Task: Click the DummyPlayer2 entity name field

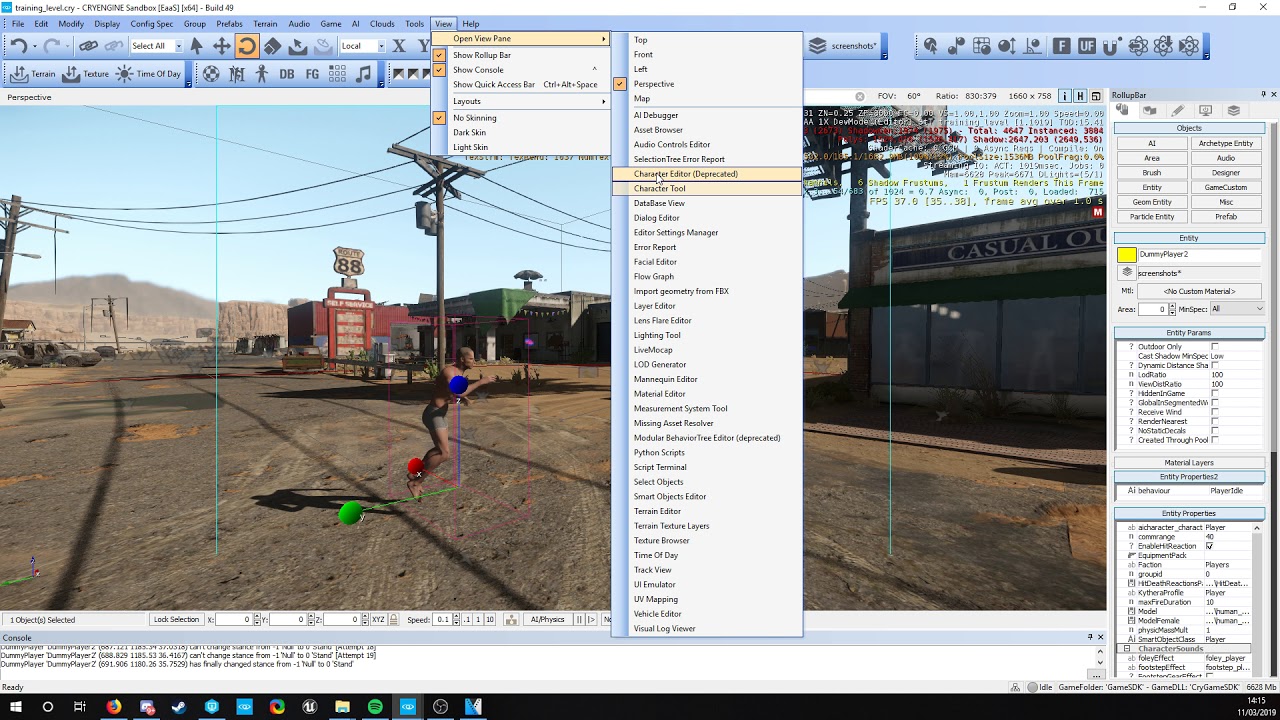Action: click(1200, 255)
